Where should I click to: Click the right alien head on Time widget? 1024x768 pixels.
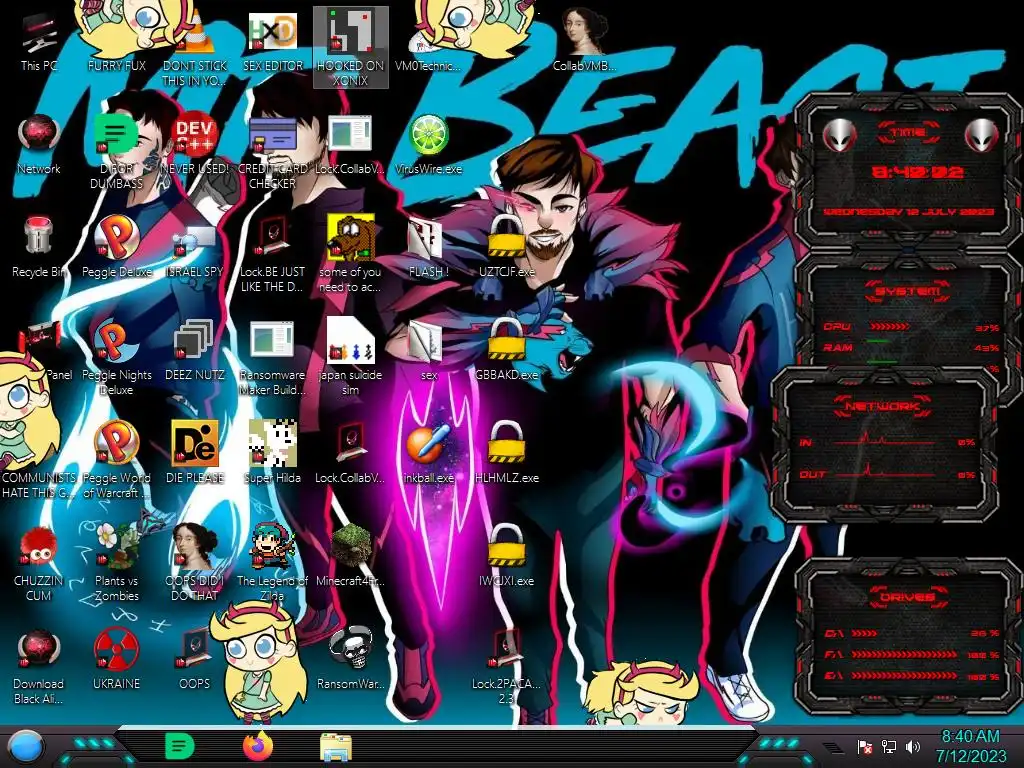pos(982,136)
